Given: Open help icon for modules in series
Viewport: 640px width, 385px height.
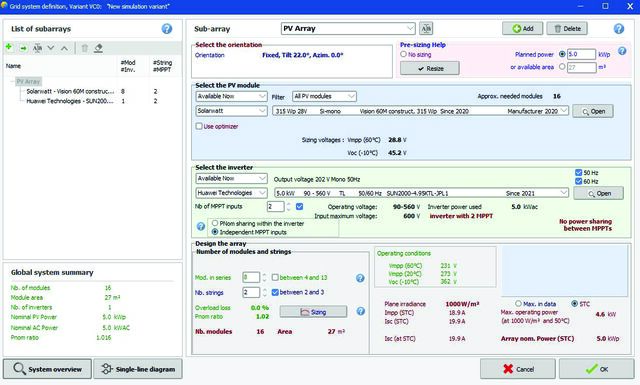Looking at the screenshot, I should 360,278.
